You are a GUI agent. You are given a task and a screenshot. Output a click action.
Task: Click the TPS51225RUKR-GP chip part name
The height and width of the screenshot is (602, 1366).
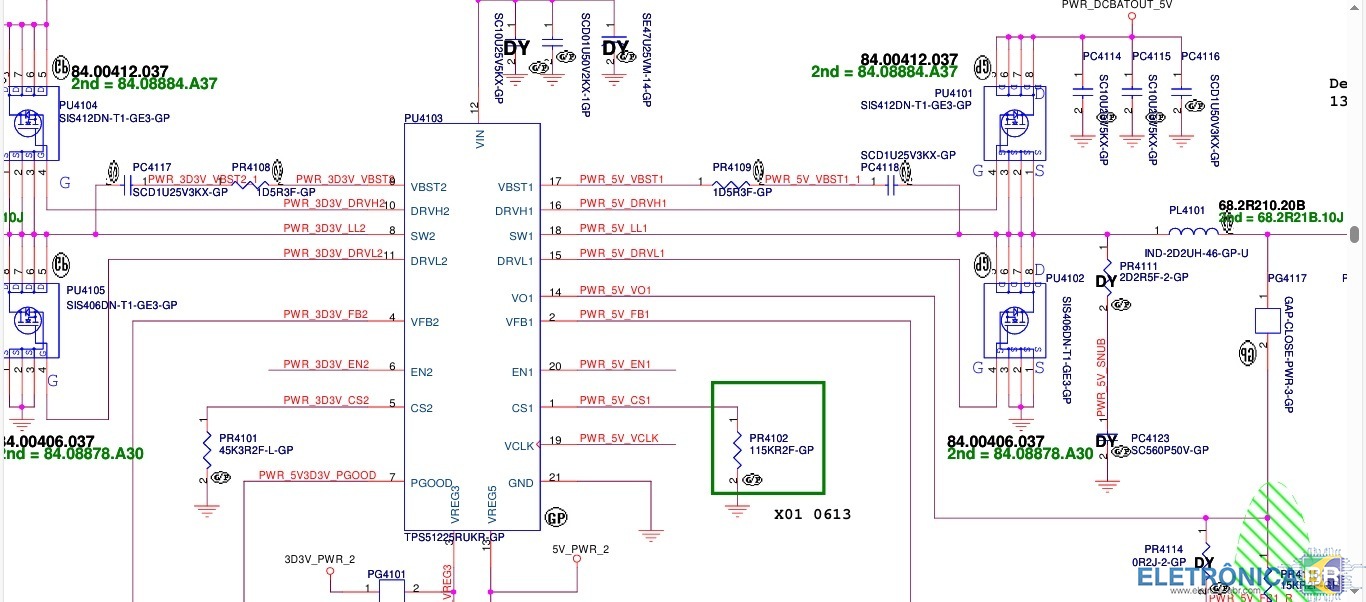point(454,537)
